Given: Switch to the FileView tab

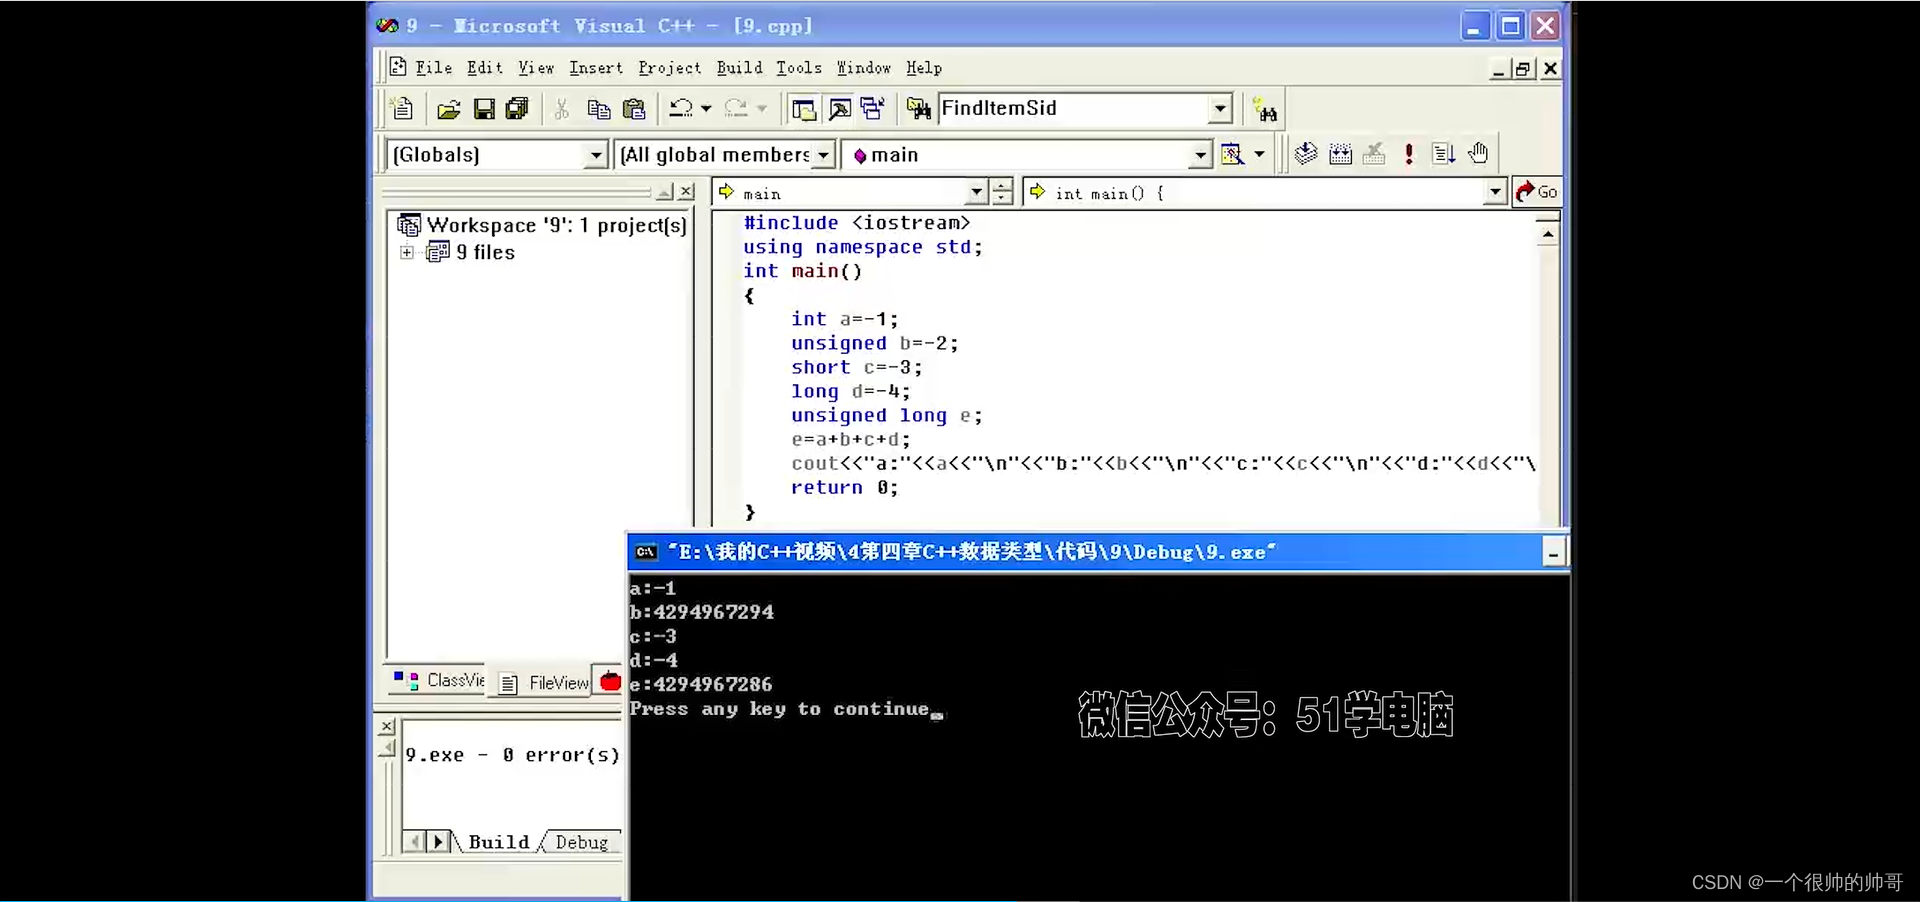Looking at the screenshot, I should coord(545,683).
